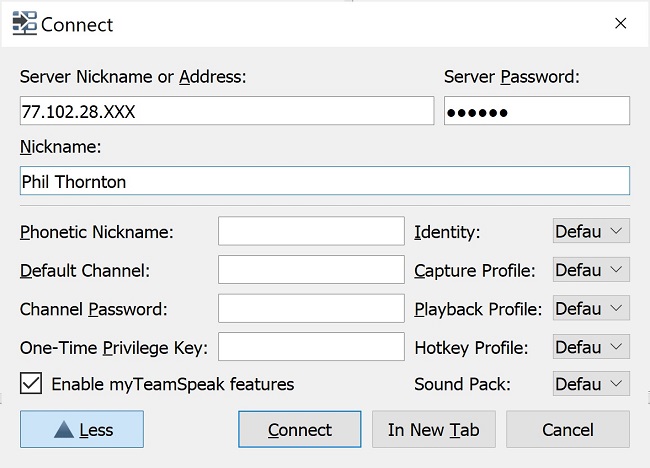Viewport: 650px width, 468px height.
Task: Toggle Enable myTeamSpeak features checkbox
Action: [x=31, y=384]
